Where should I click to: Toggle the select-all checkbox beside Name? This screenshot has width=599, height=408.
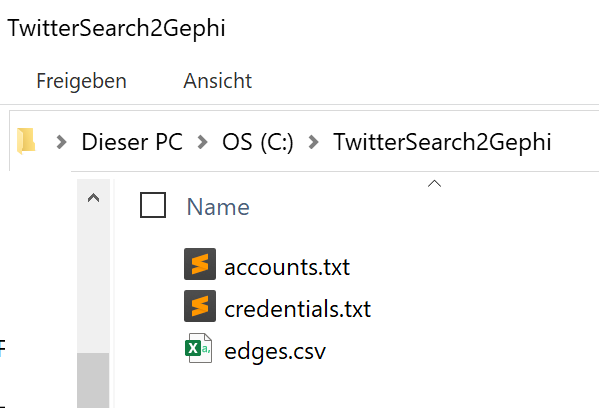pos(153,205)
